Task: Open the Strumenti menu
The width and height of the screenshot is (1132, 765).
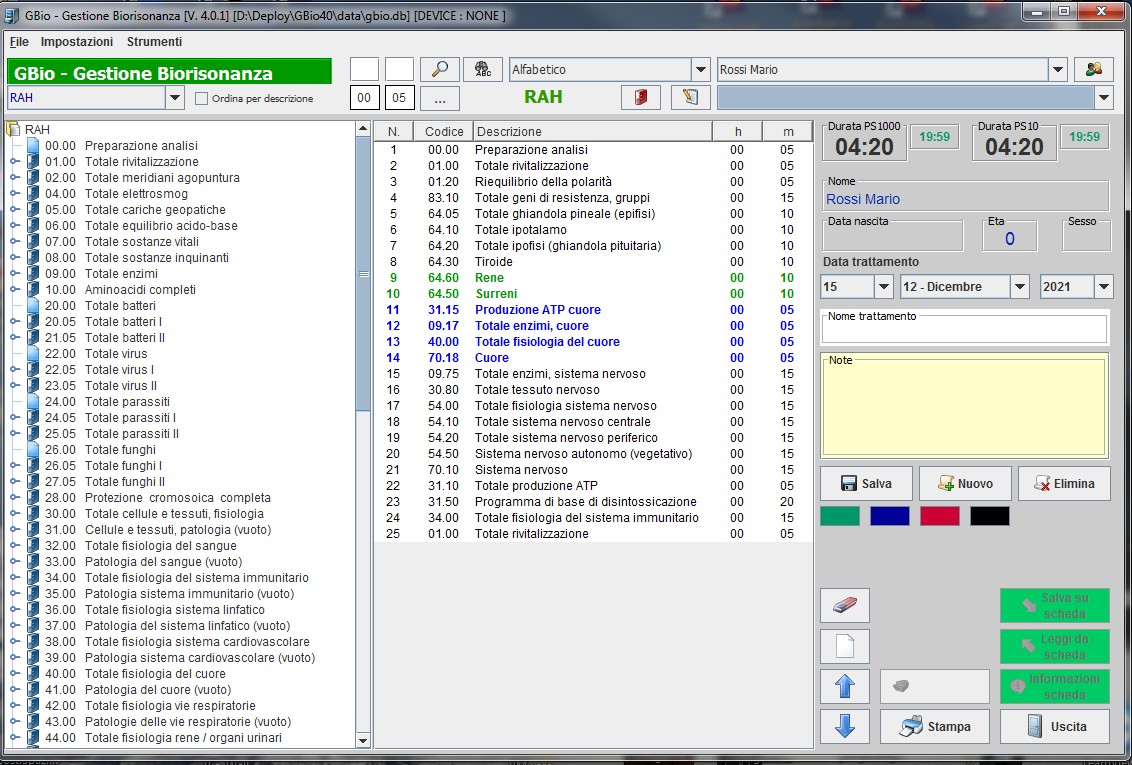Action: point(154,42)
